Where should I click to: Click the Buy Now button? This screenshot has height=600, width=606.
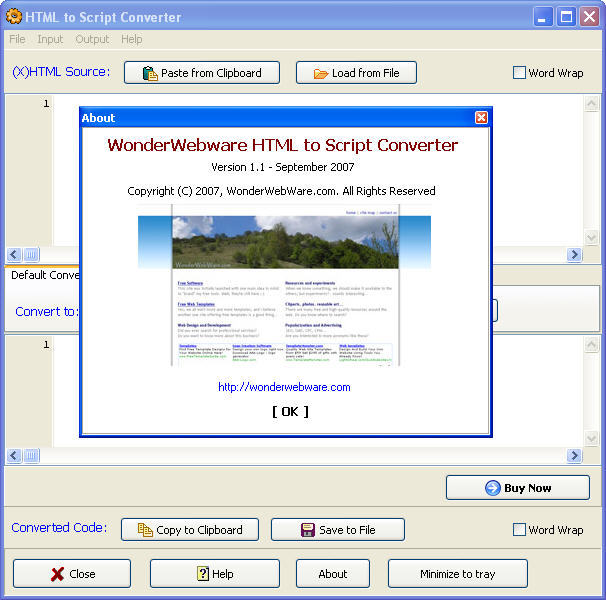coord(518,488)
